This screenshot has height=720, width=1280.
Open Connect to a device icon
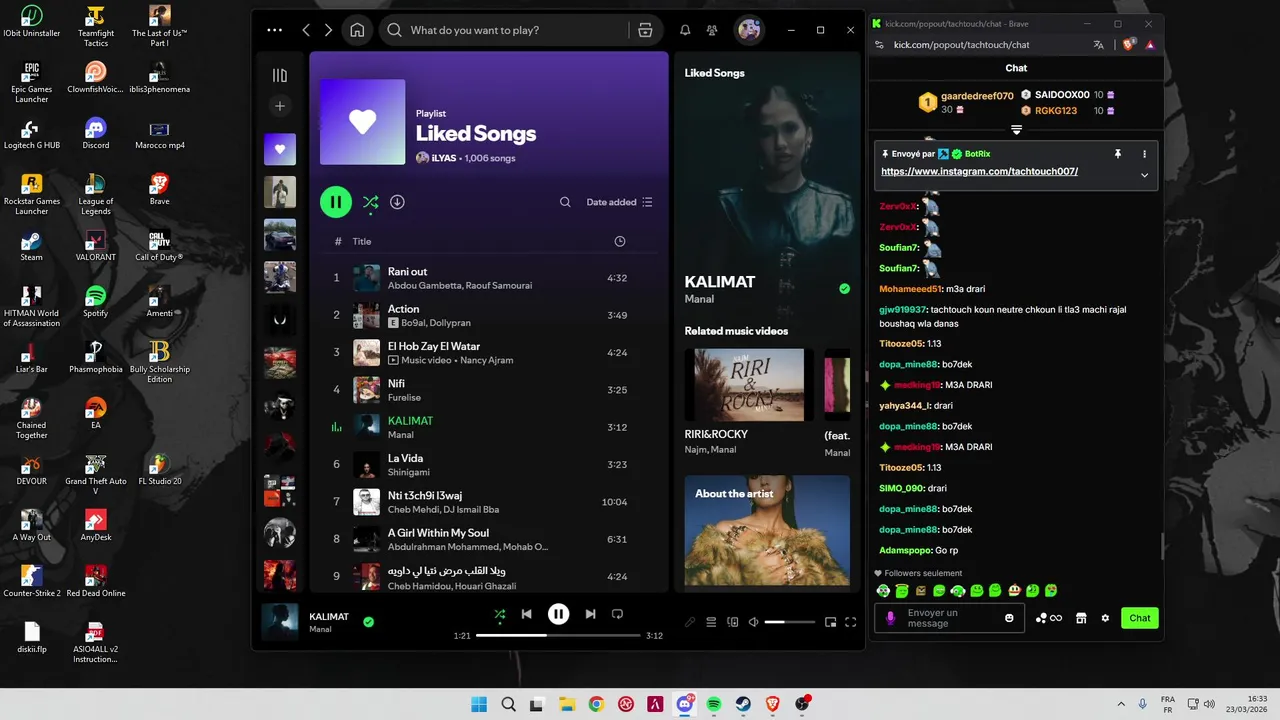[x=733, y=622]
